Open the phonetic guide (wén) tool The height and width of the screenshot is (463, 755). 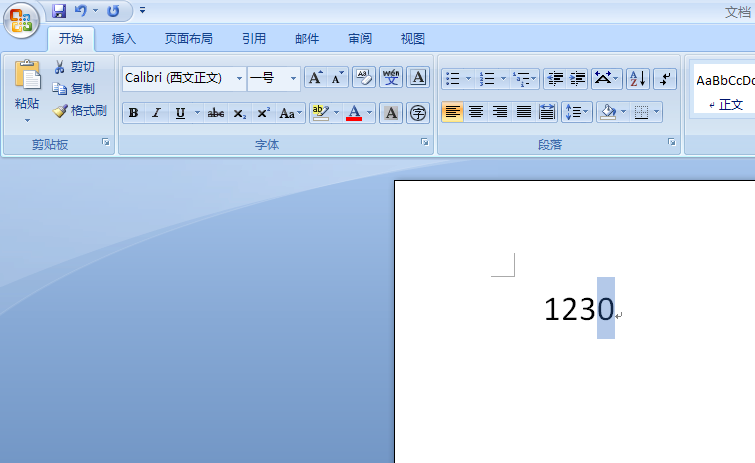pos(391,78)
